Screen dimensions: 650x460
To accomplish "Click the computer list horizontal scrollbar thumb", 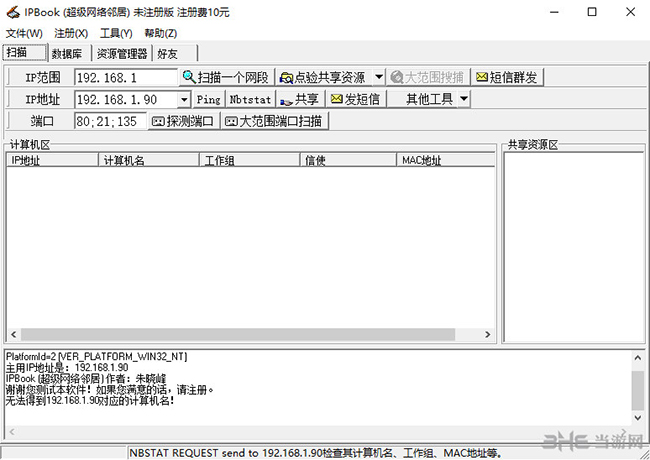I will pyautogui.click(x=238, y=334).
